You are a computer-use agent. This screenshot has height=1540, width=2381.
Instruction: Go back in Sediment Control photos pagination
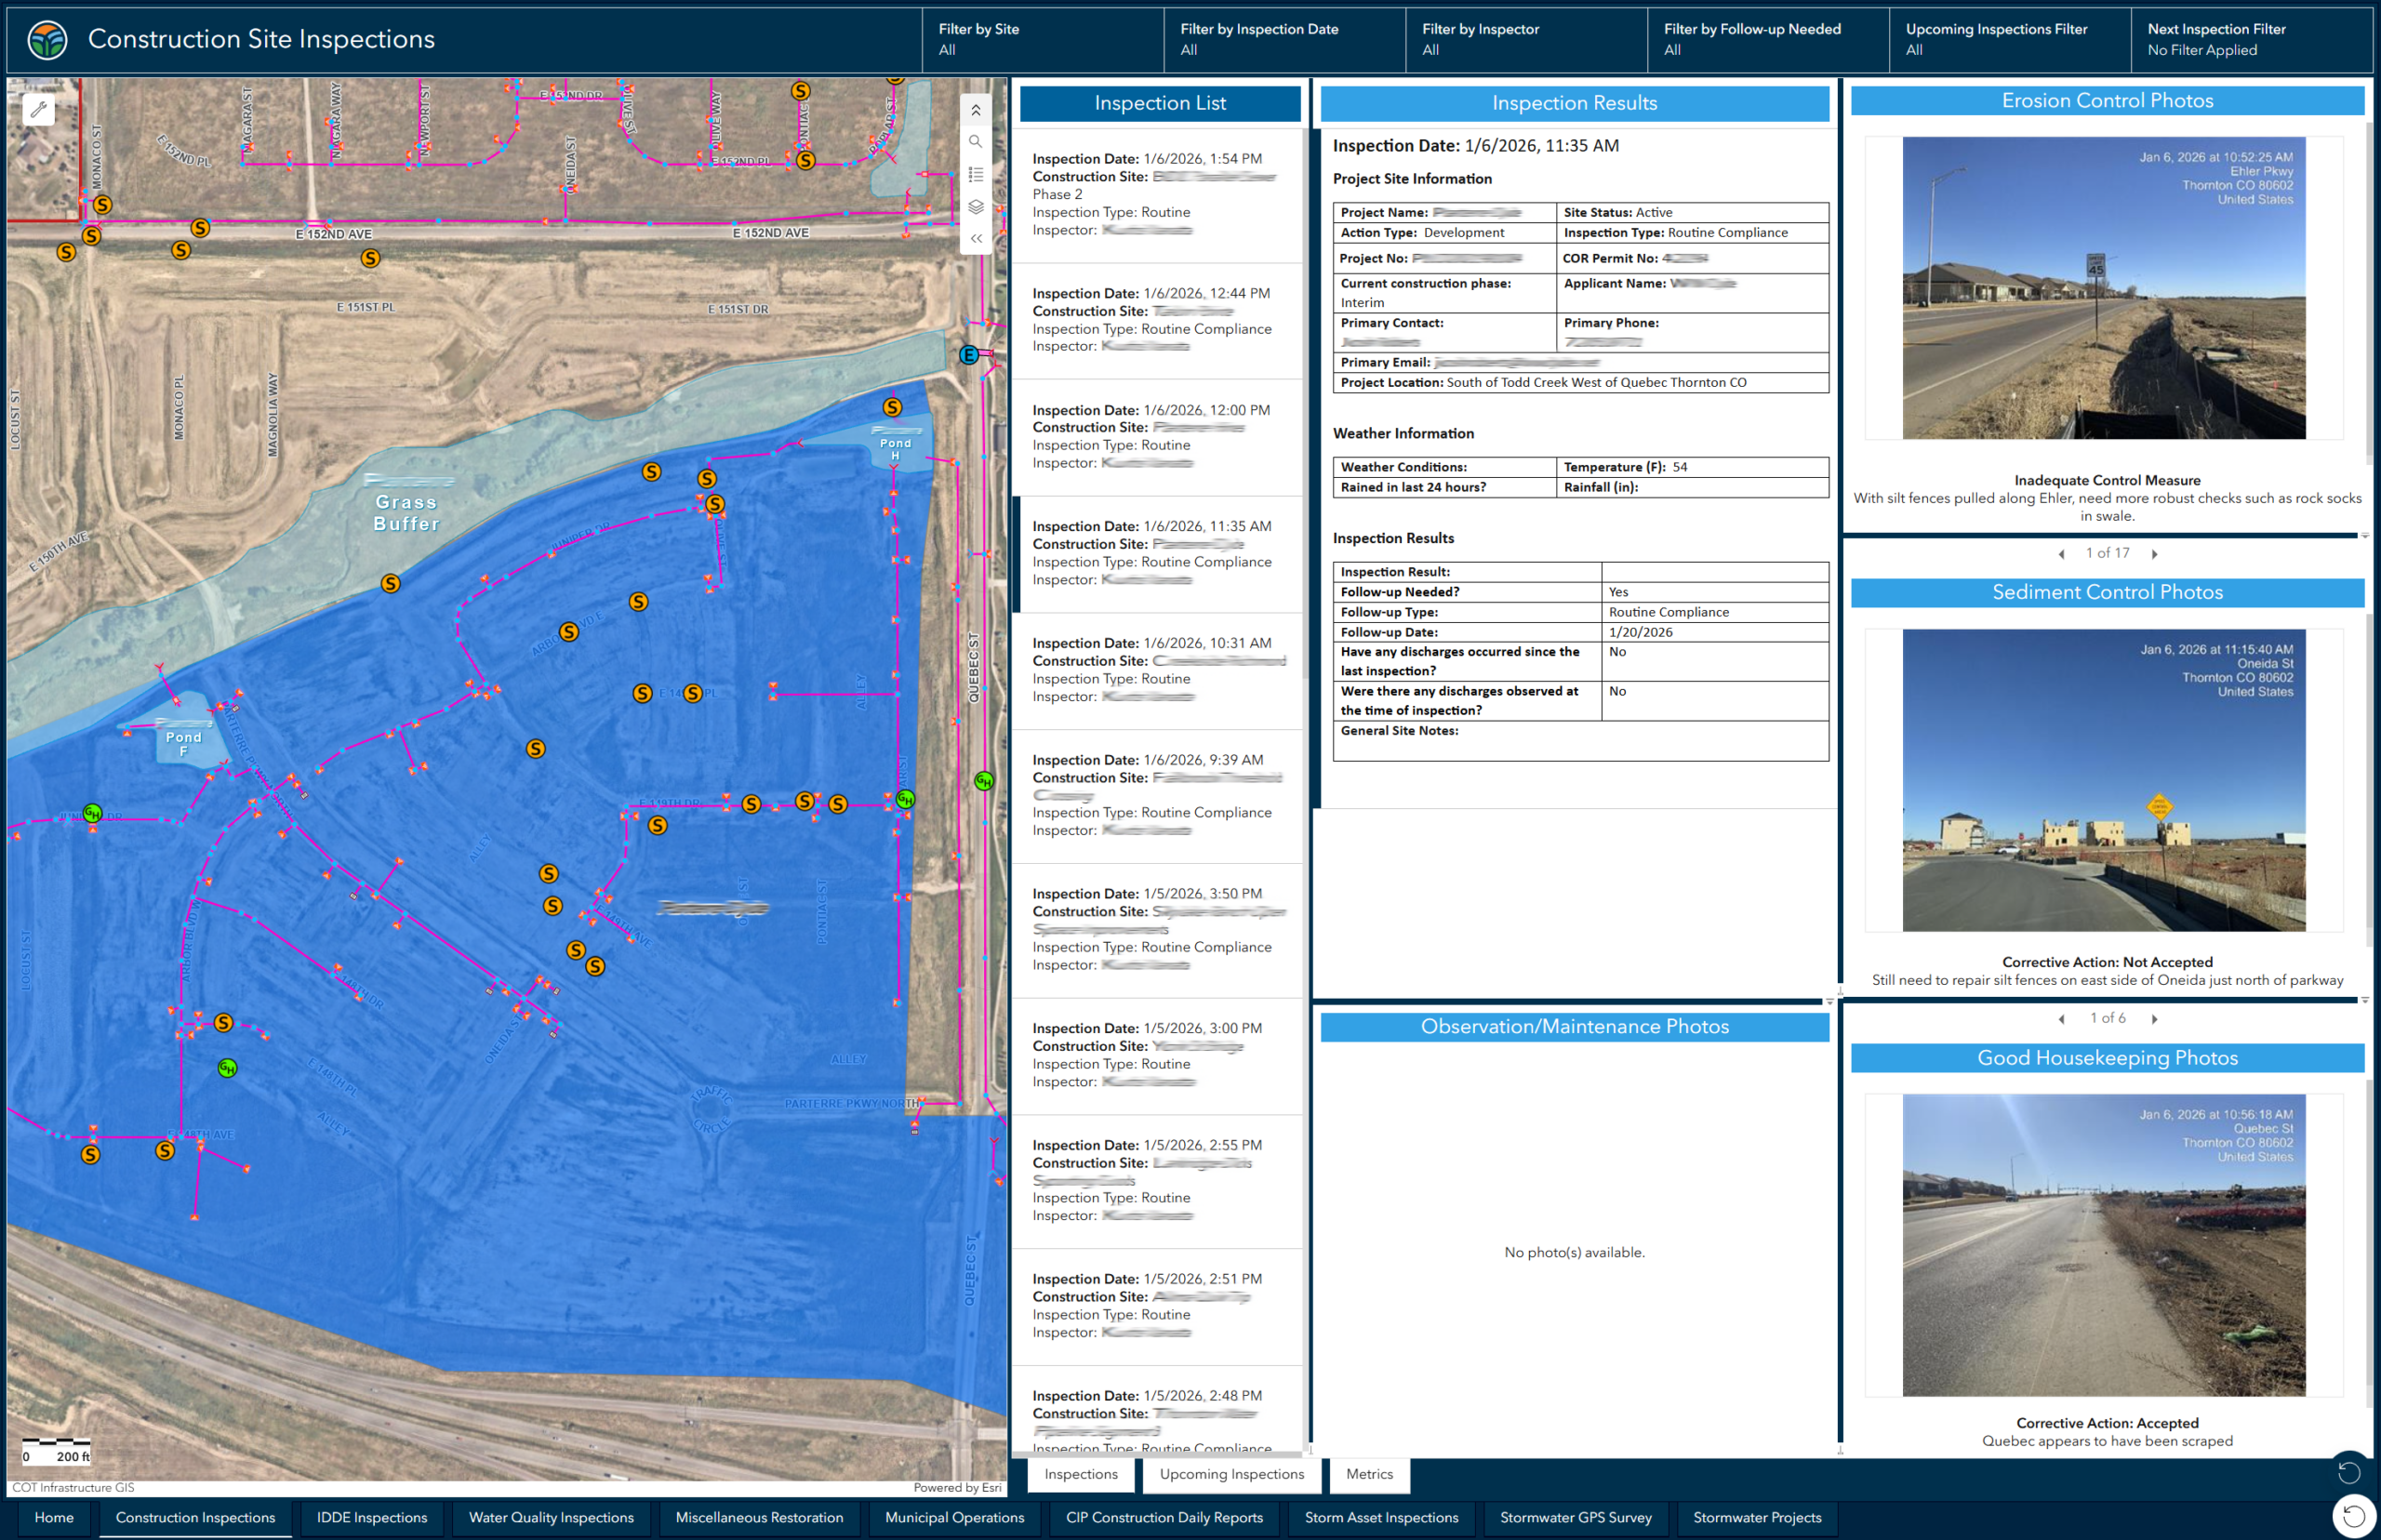click(2062, 1018)
